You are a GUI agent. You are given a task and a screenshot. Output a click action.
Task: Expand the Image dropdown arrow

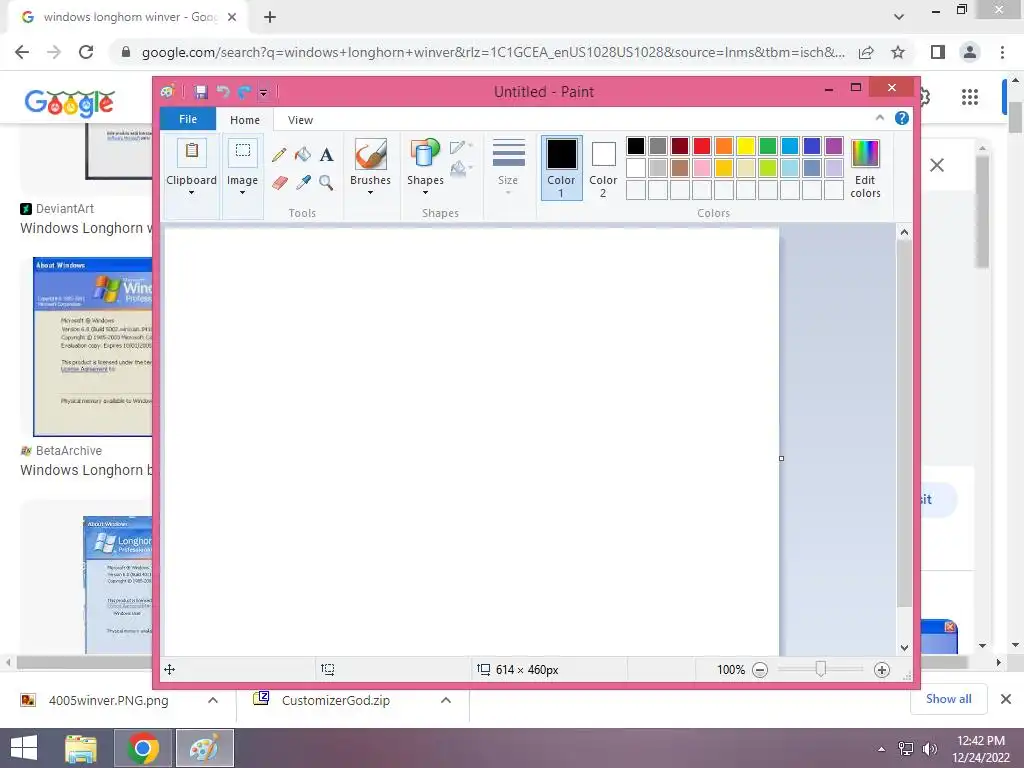coord(242,193)
